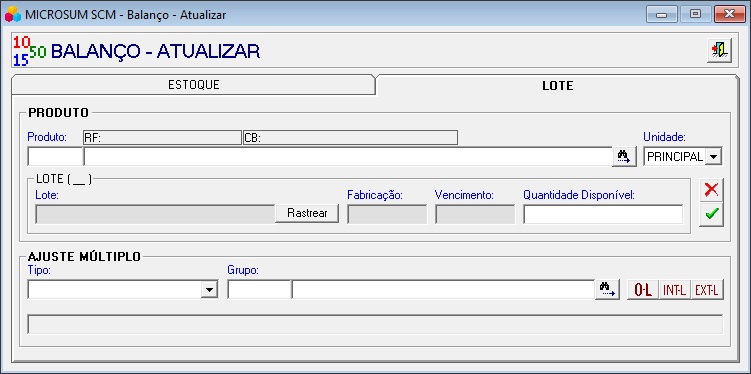Open Grupo search binoculars icon
Viewport: 751px width, 374px height.
coord(607,289)
